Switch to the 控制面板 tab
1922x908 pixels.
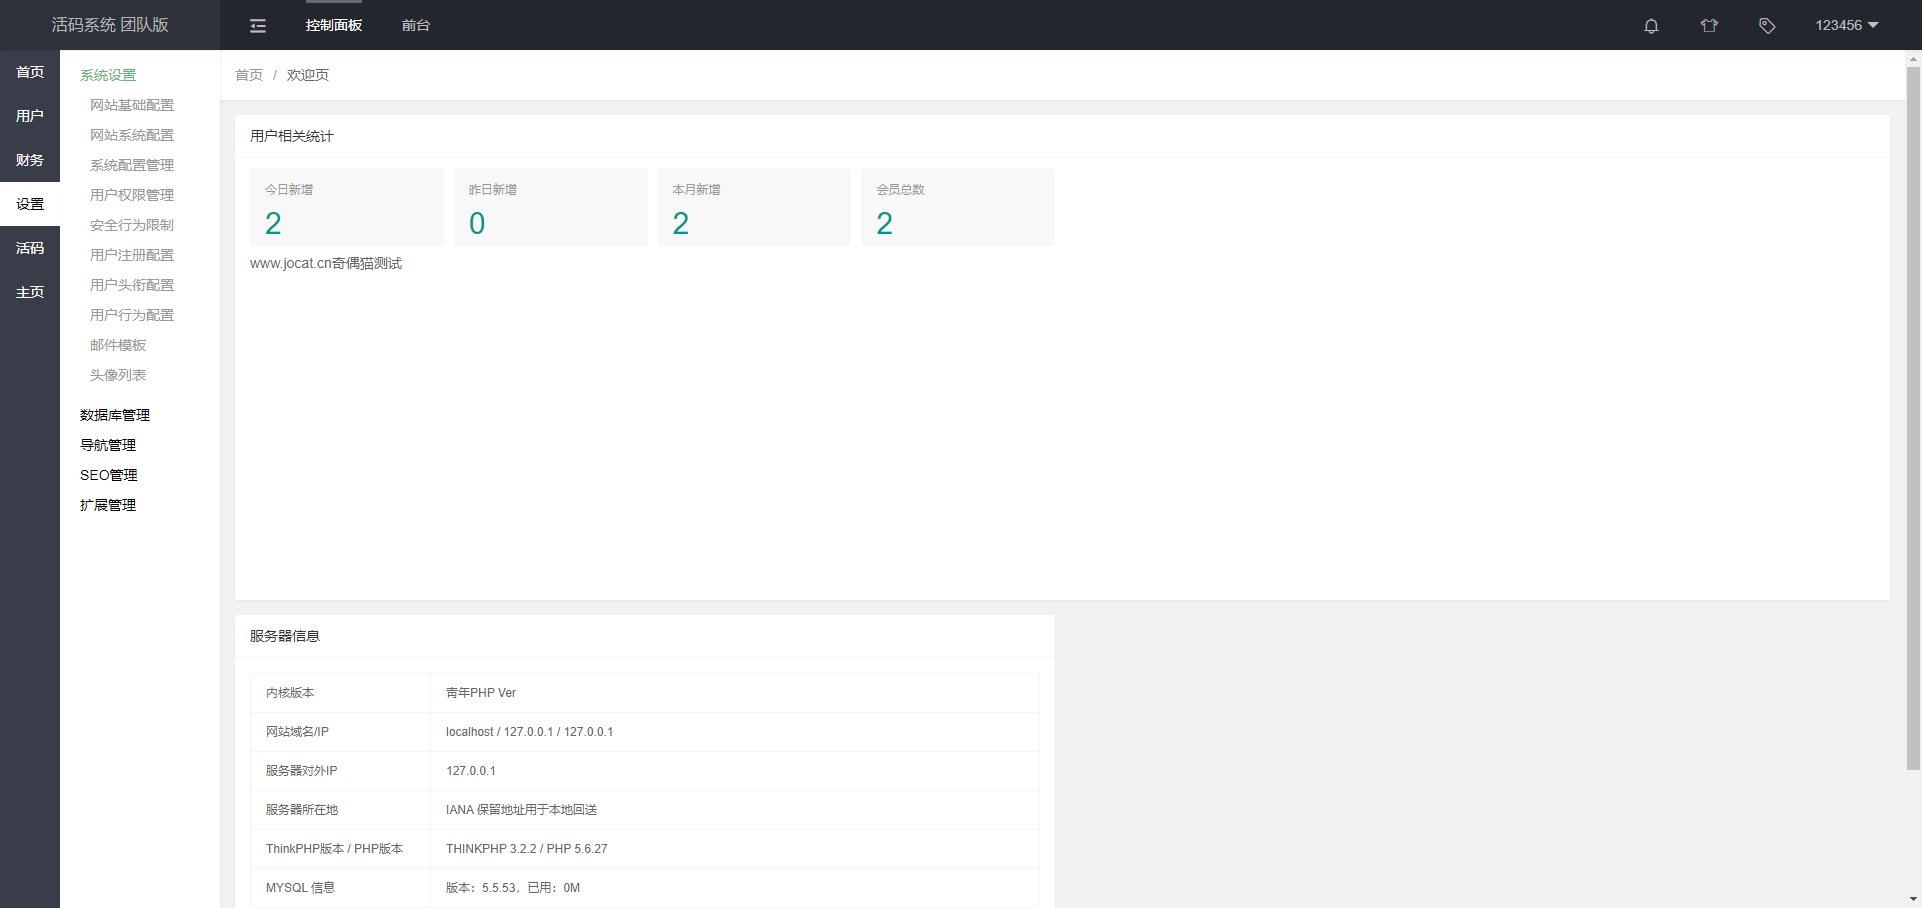pyautogui.click(x=334, y=25)
